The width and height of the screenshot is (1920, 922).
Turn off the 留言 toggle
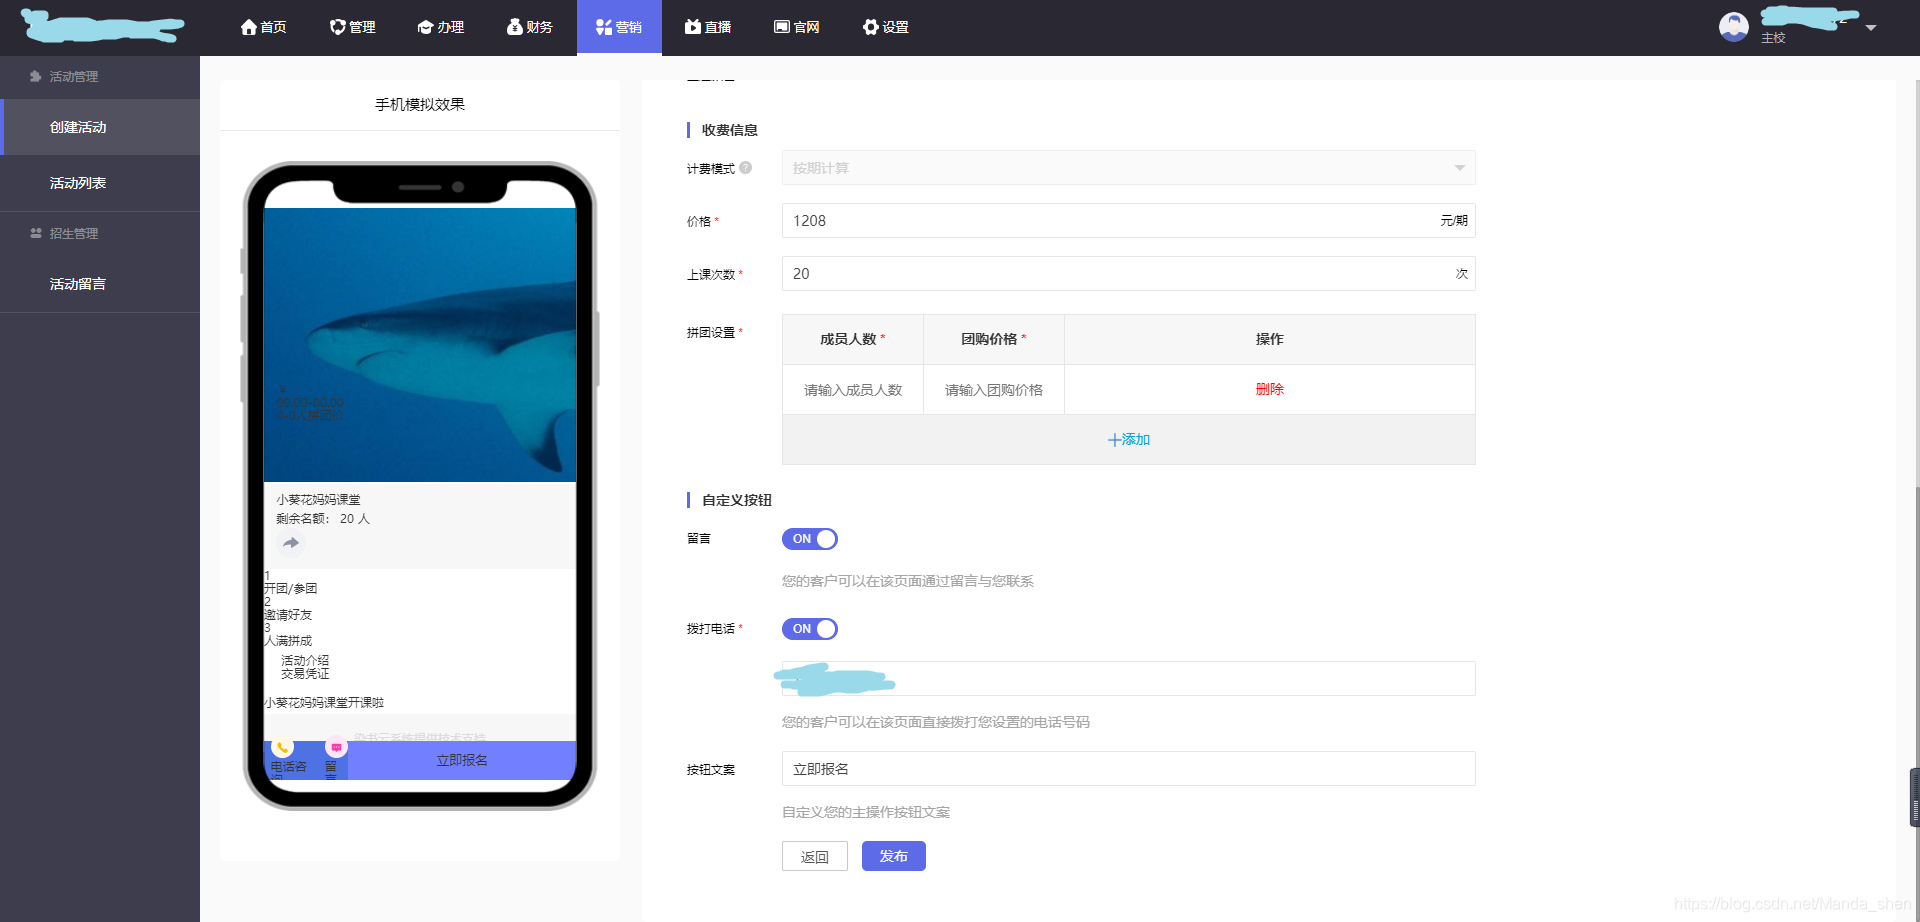point(810,539)
